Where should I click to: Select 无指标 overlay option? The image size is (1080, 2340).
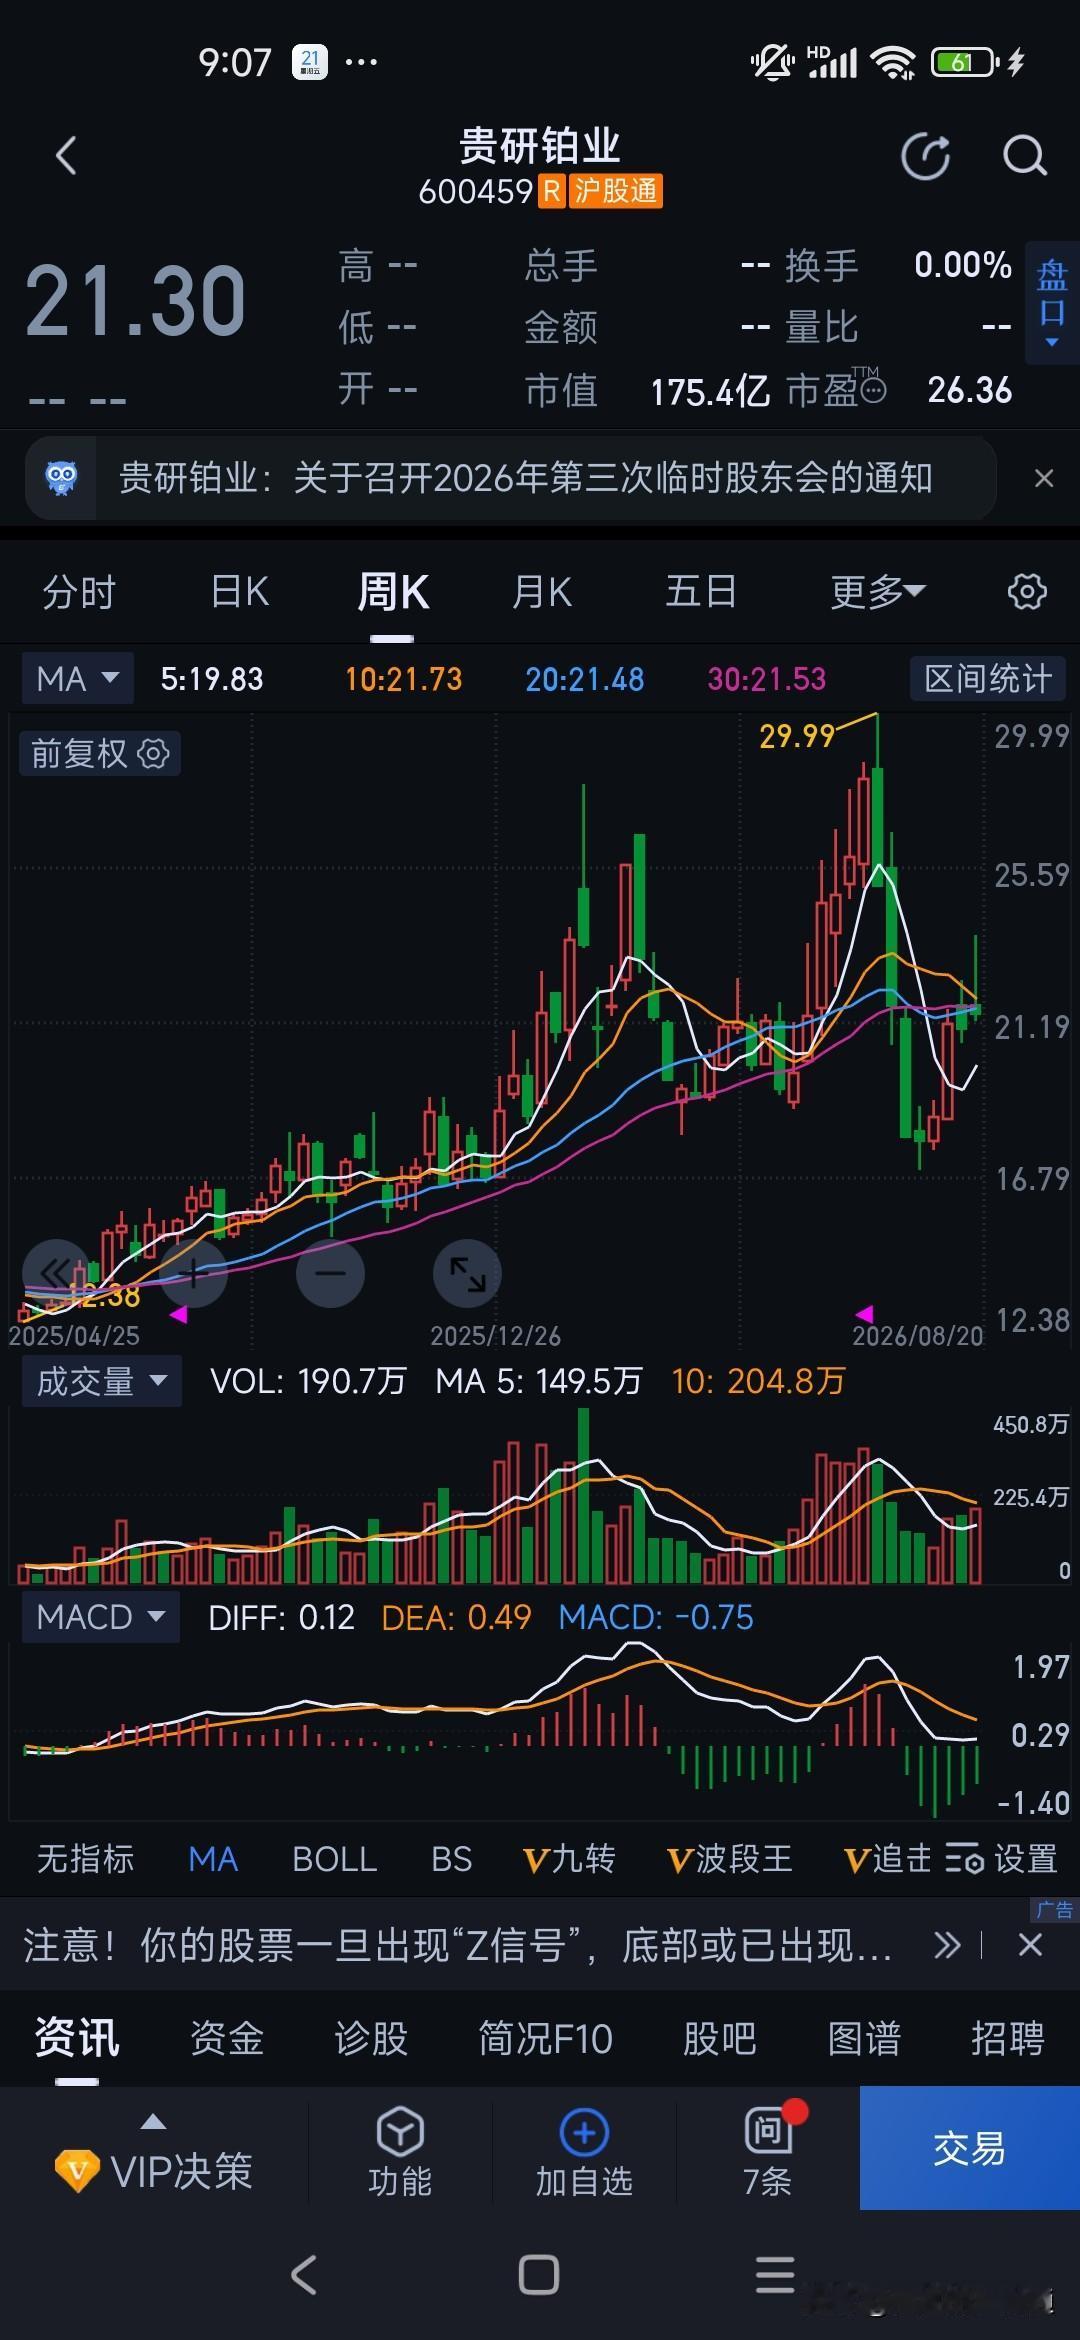pyautogui.click(x=86, y=1859)
